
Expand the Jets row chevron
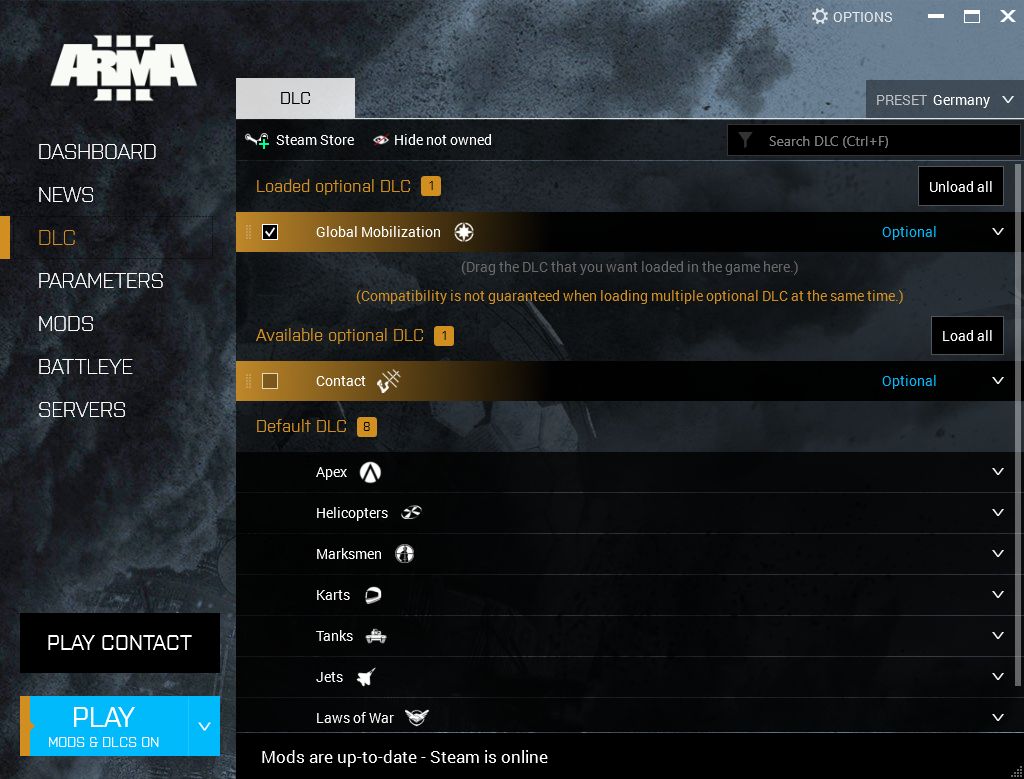tap(998, 676)
